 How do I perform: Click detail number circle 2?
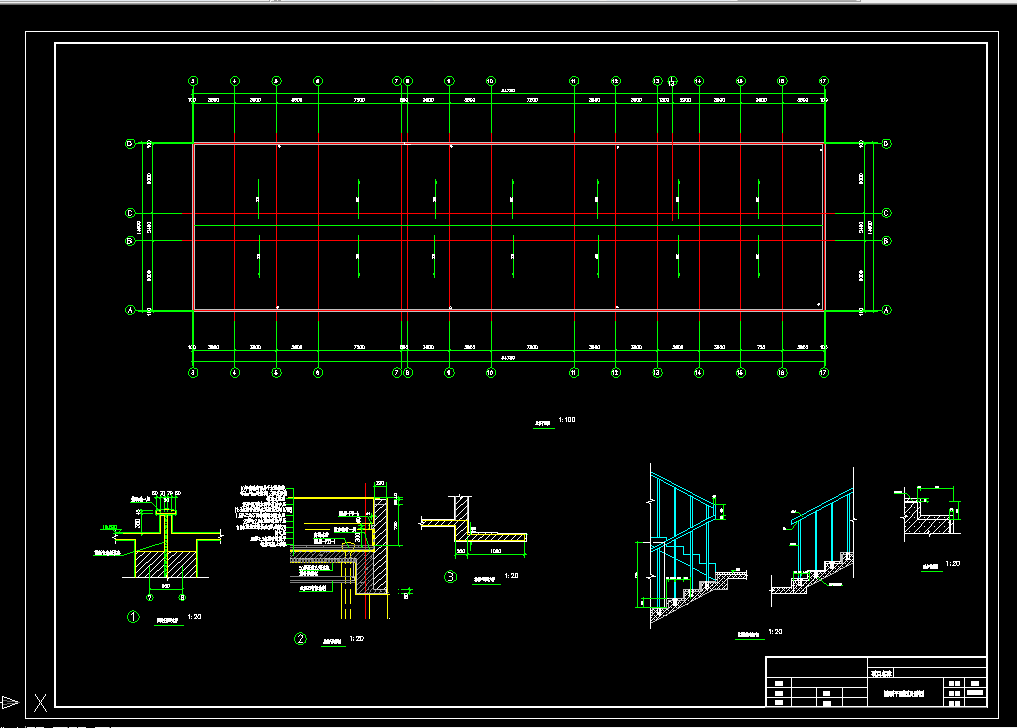(300, 638)
